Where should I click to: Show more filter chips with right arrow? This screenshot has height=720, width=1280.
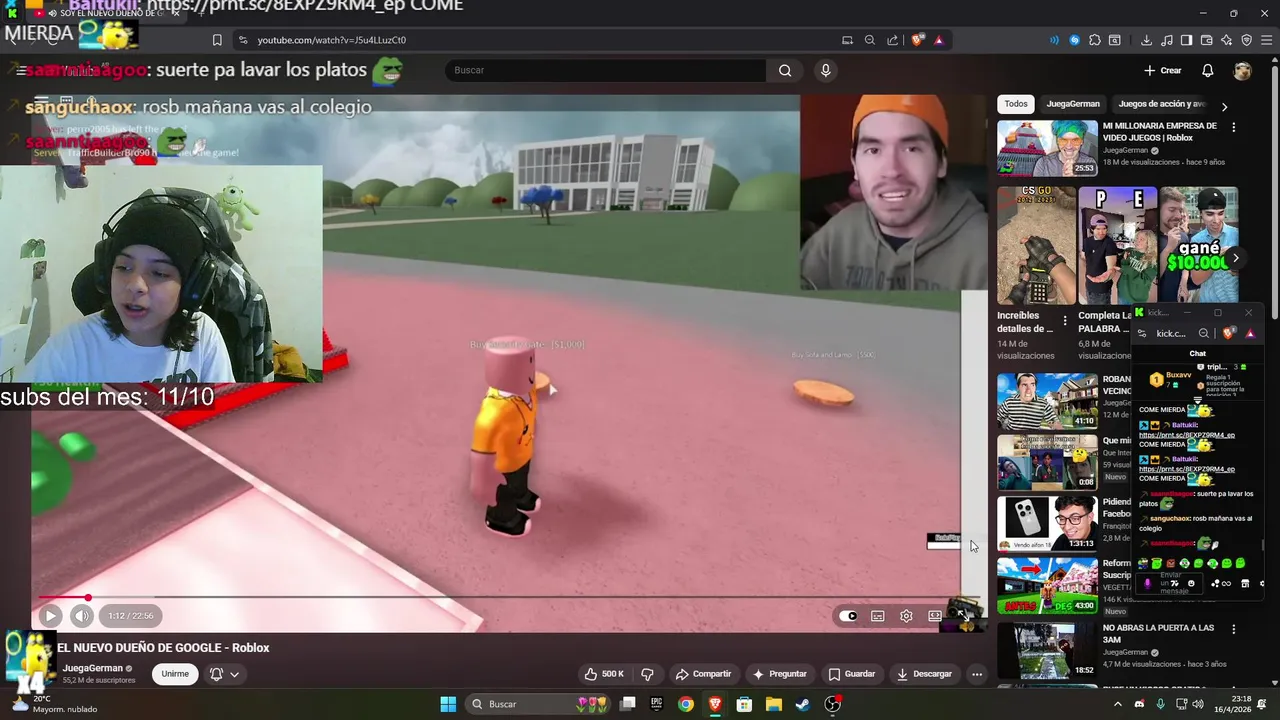point(1224,106)
